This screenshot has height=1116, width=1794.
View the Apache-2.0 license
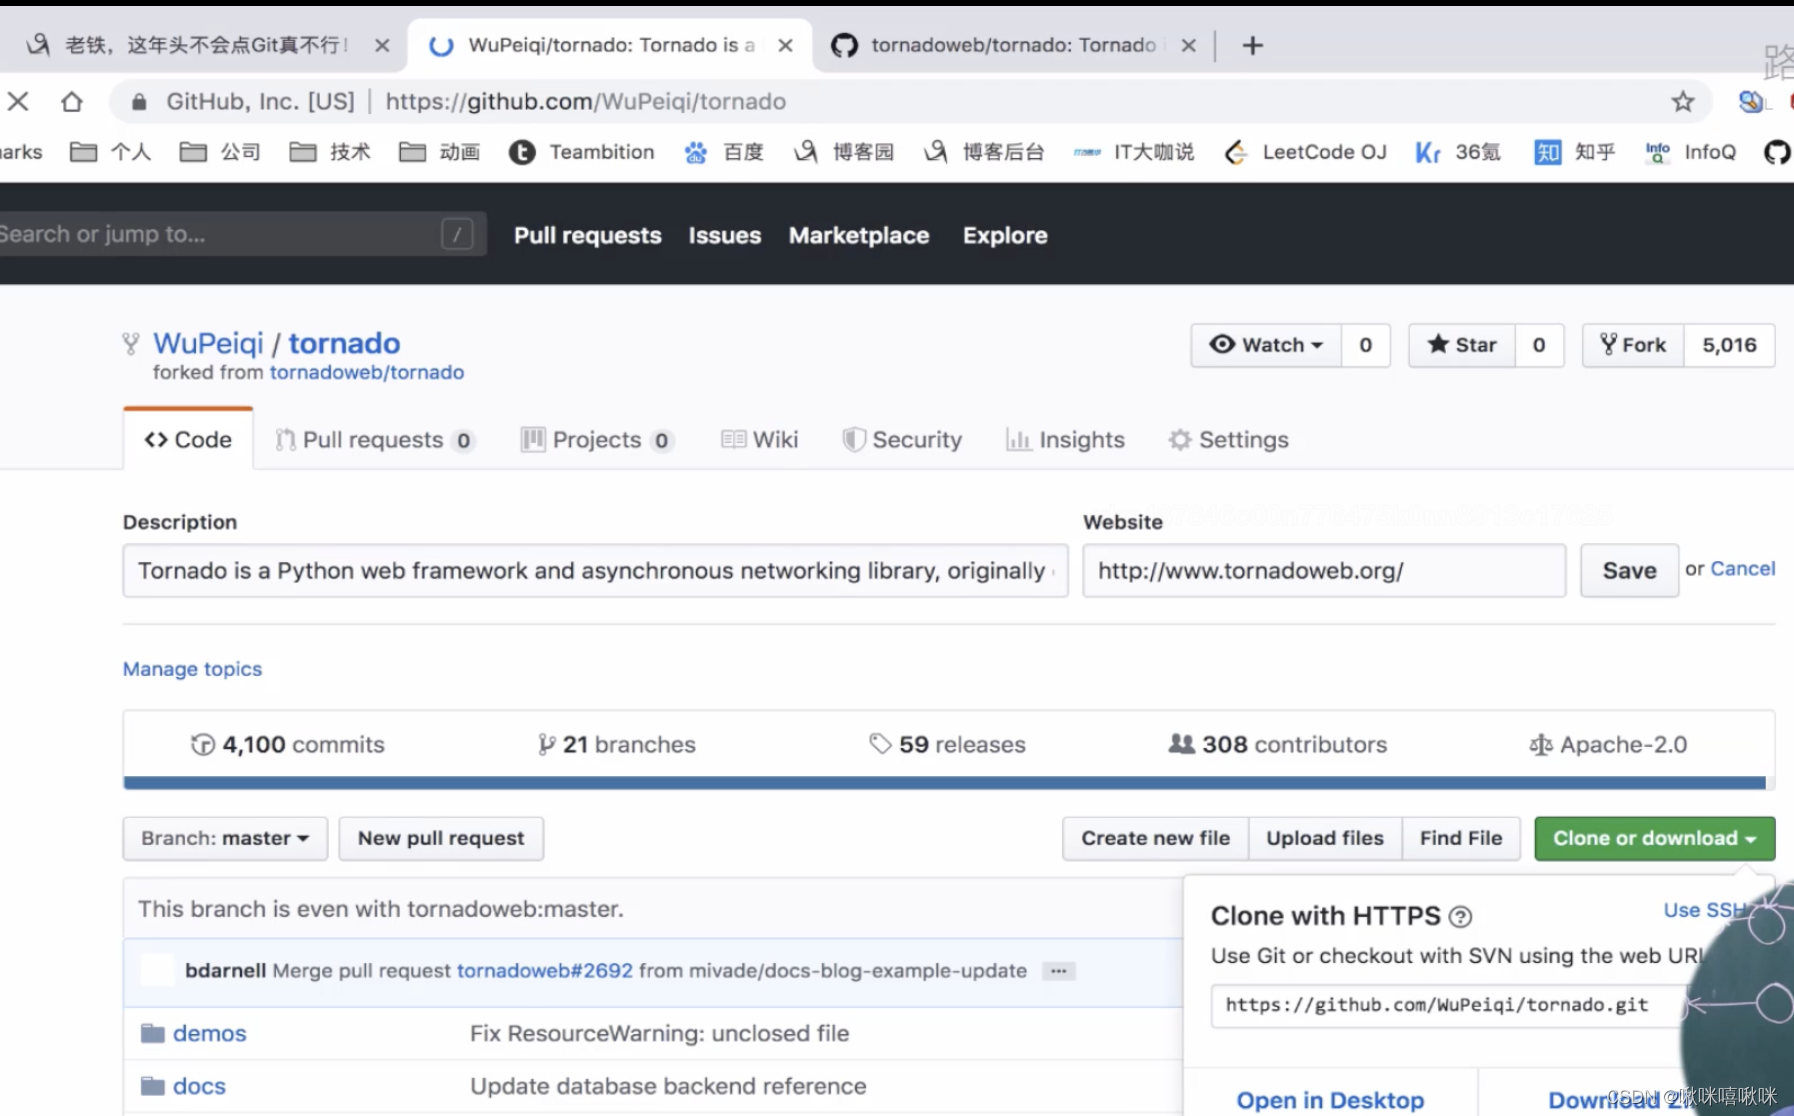(1608, 745)
